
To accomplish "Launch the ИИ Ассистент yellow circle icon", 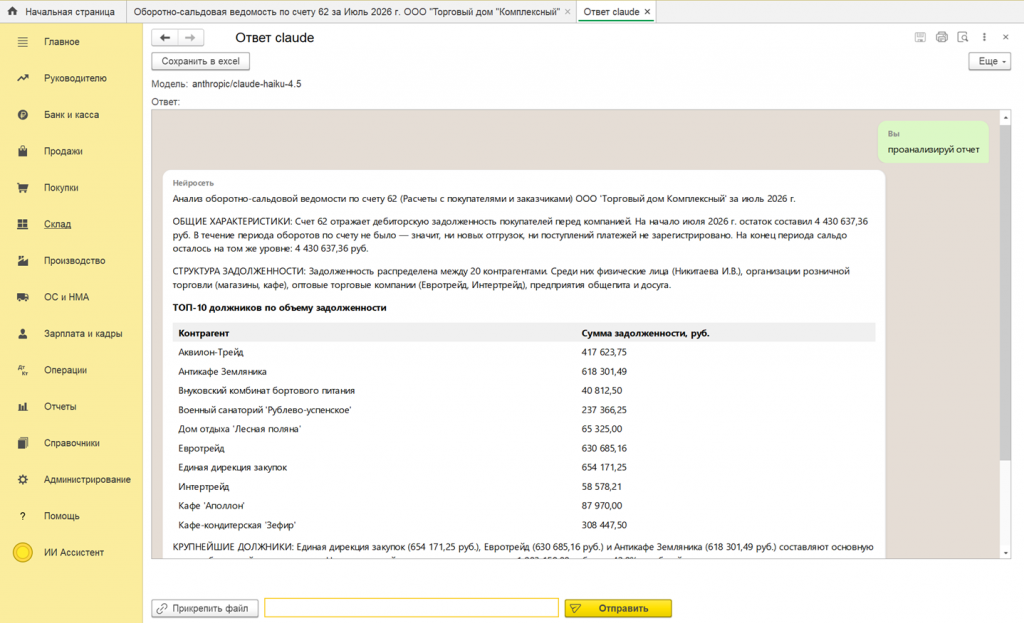I will coord(23,552).
